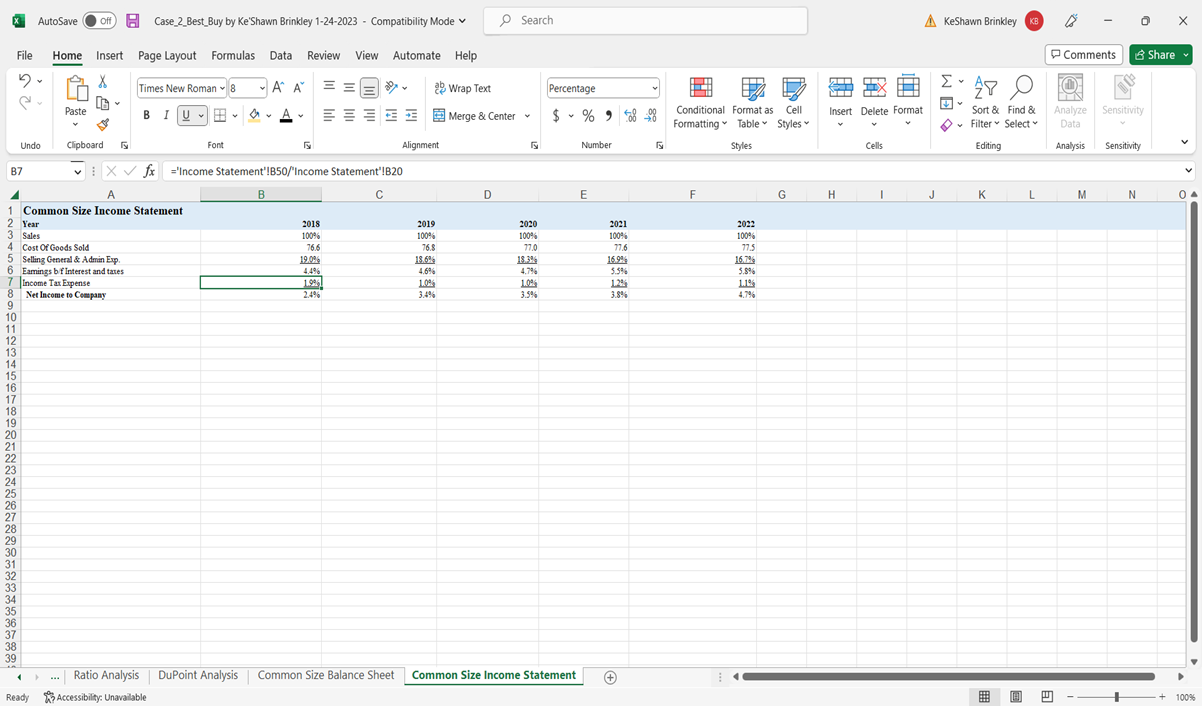The image size is (1202, 706).
Task: Open the Ratio Analysis sheet tab
Action: click(105, 675)
